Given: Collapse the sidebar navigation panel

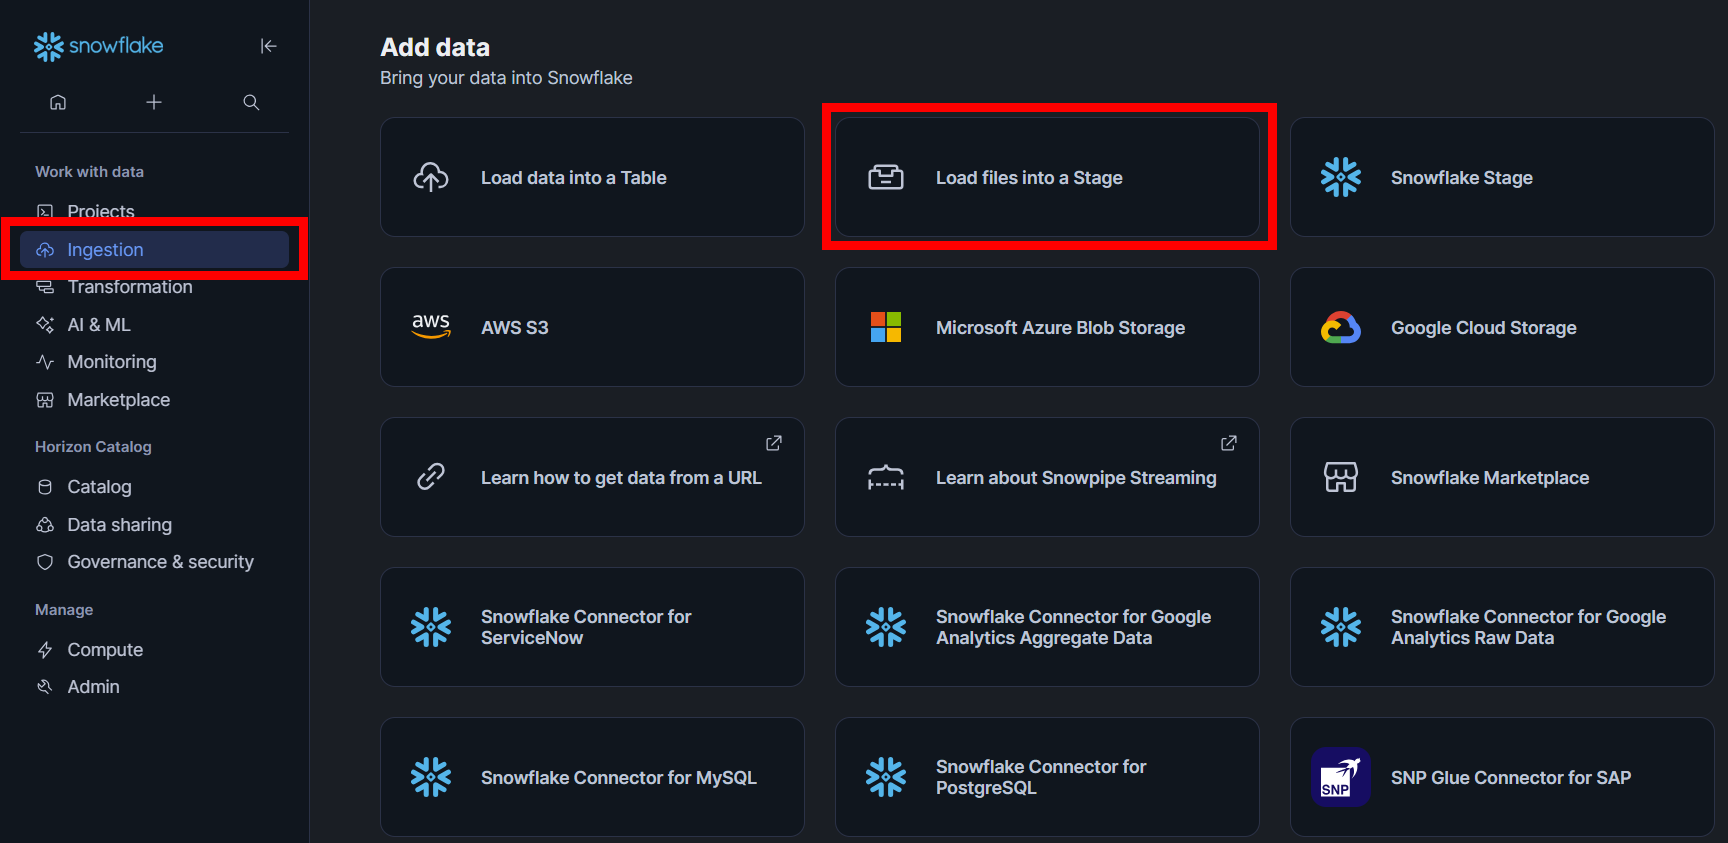Looking at the screenshot, I should coord(268,46).
